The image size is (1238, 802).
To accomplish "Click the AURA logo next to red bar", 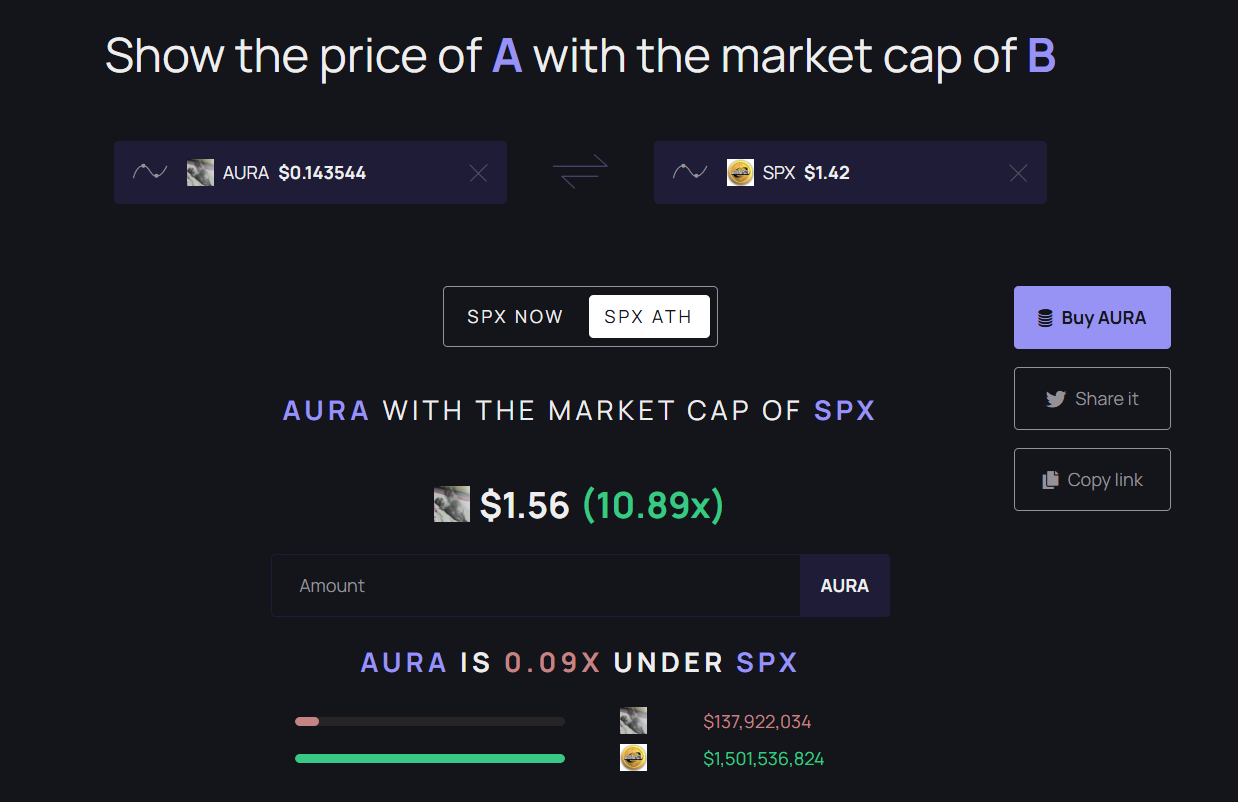I will click(x=633, y=721).
